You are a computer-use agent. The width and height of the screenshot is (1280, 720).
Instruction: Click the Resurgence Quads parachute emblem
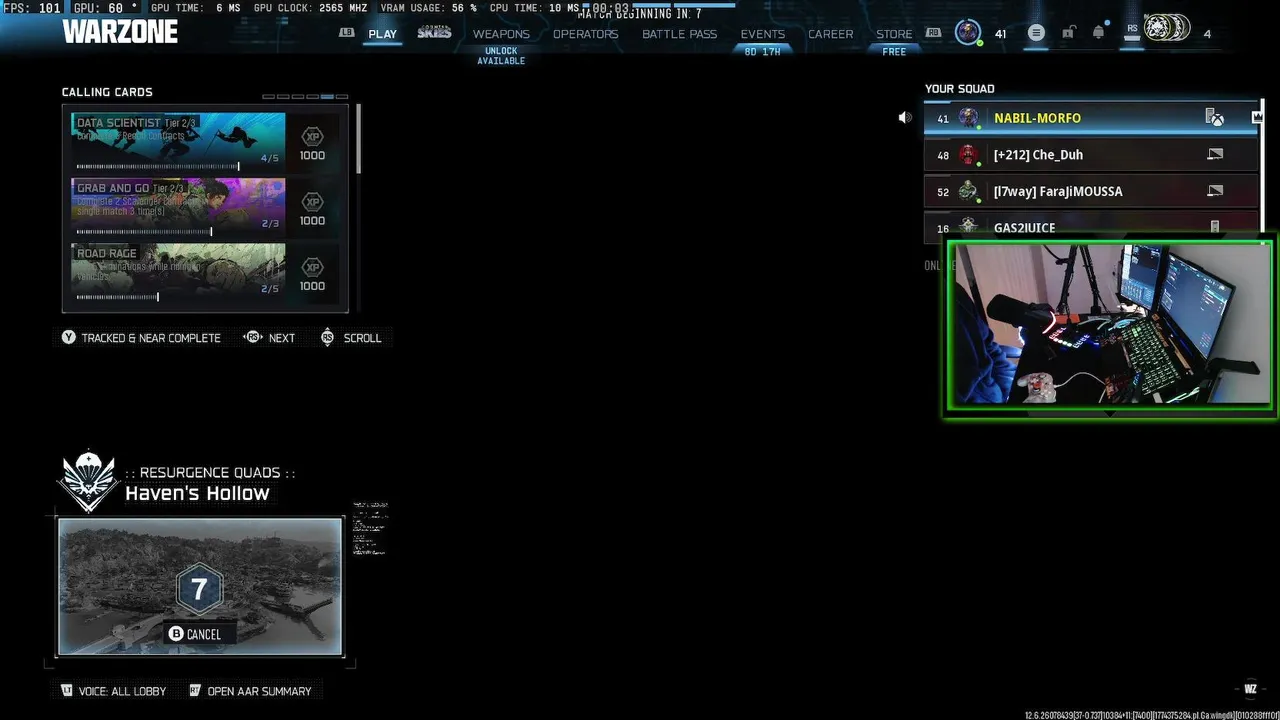88,481
